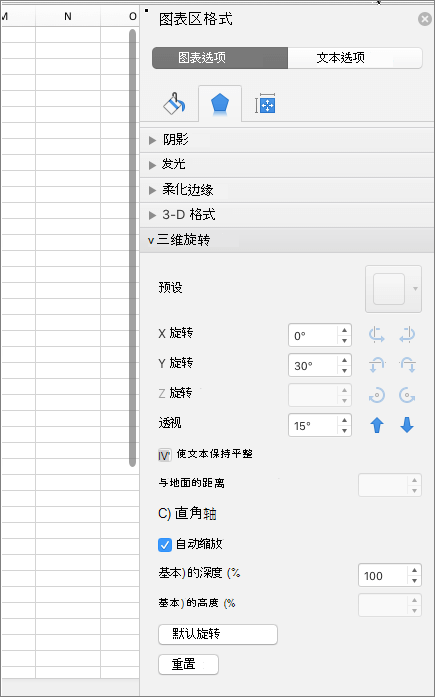
Task: Increase 透视 with stepper up arrow
Action: pyautogui.click(x=344, y=421)
